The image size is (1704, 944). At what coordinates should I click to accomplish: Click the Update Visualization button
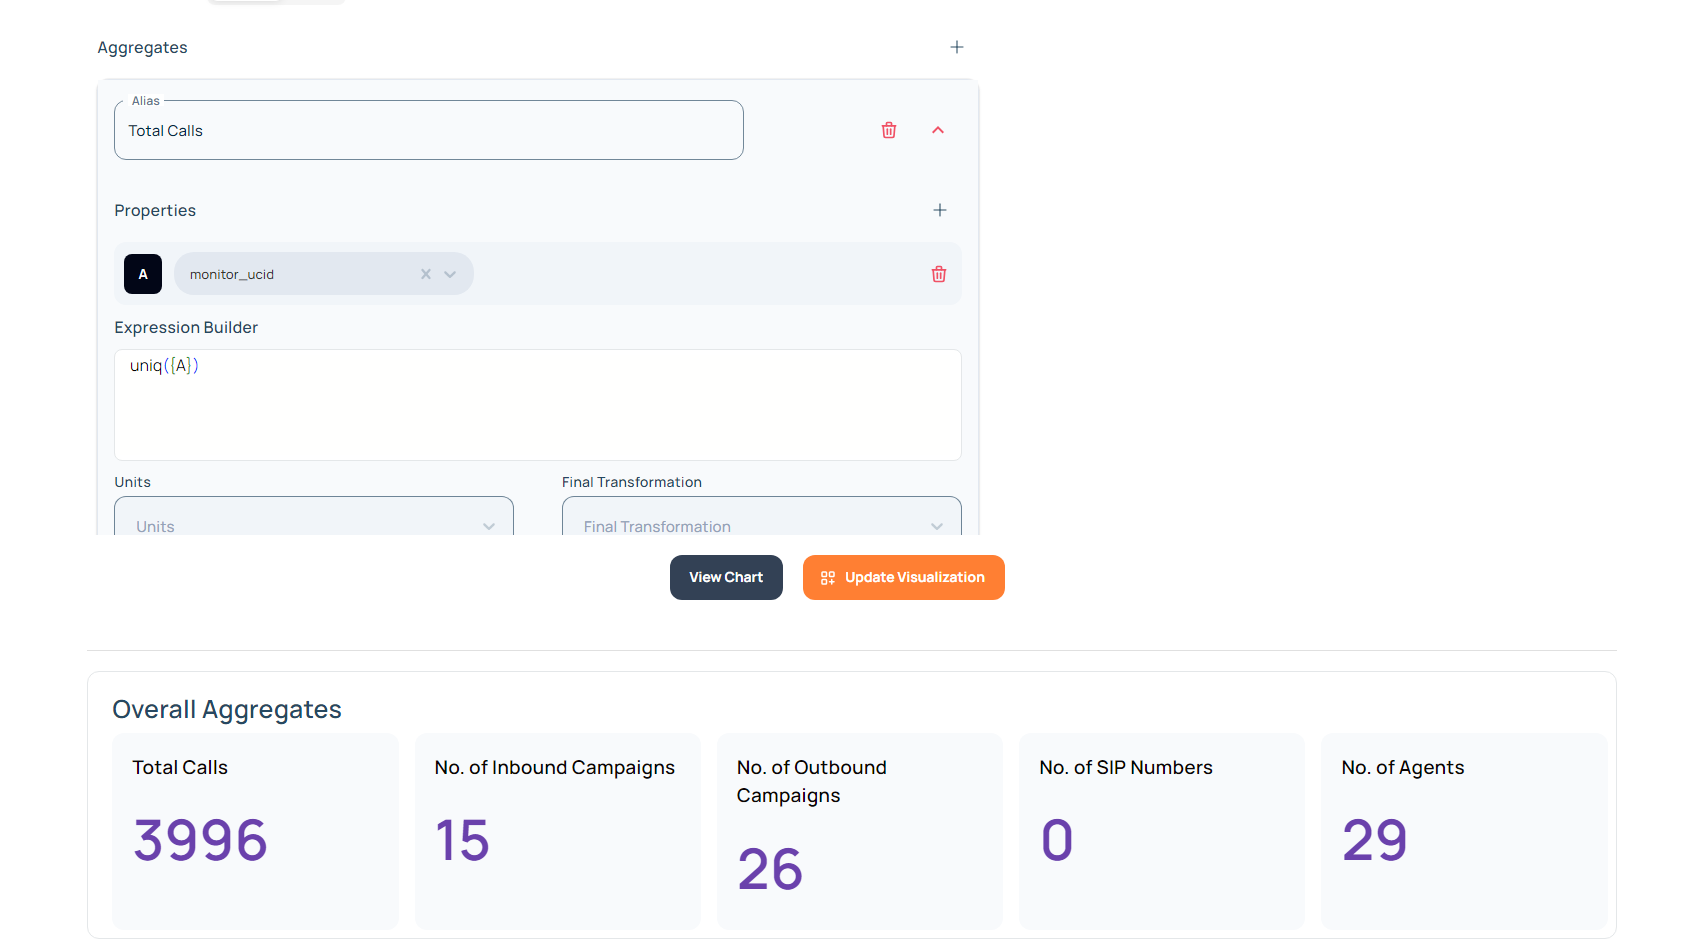tap(903, 578)
